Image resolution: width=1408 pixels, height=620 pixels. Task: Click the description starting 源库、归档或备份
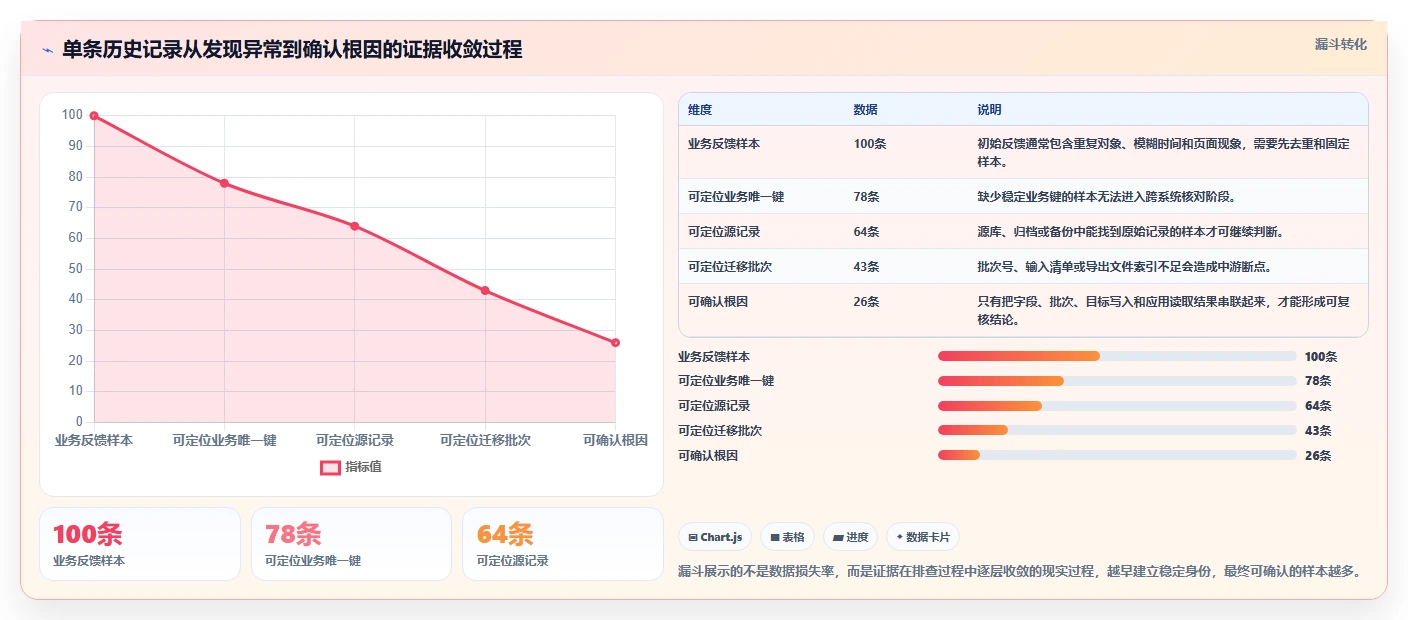point(1130,231)
